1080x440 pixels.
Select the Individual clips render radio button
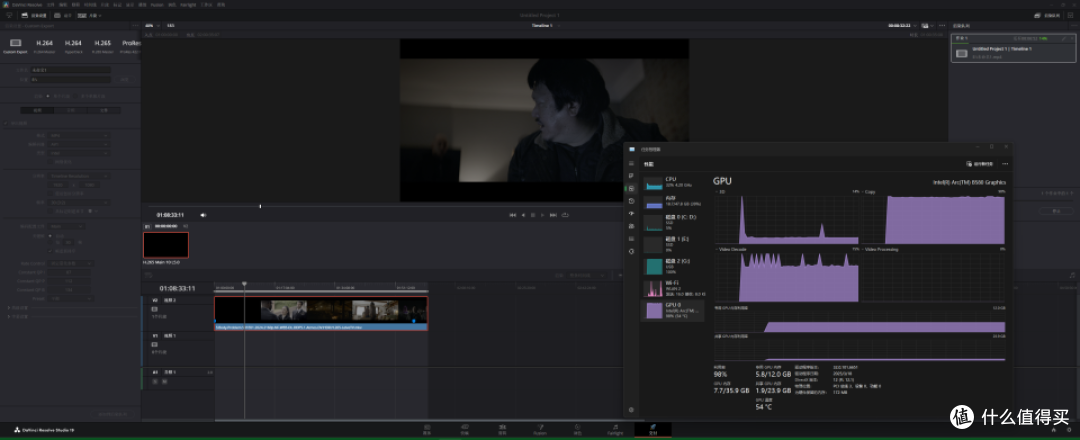(x=77, y=96)
